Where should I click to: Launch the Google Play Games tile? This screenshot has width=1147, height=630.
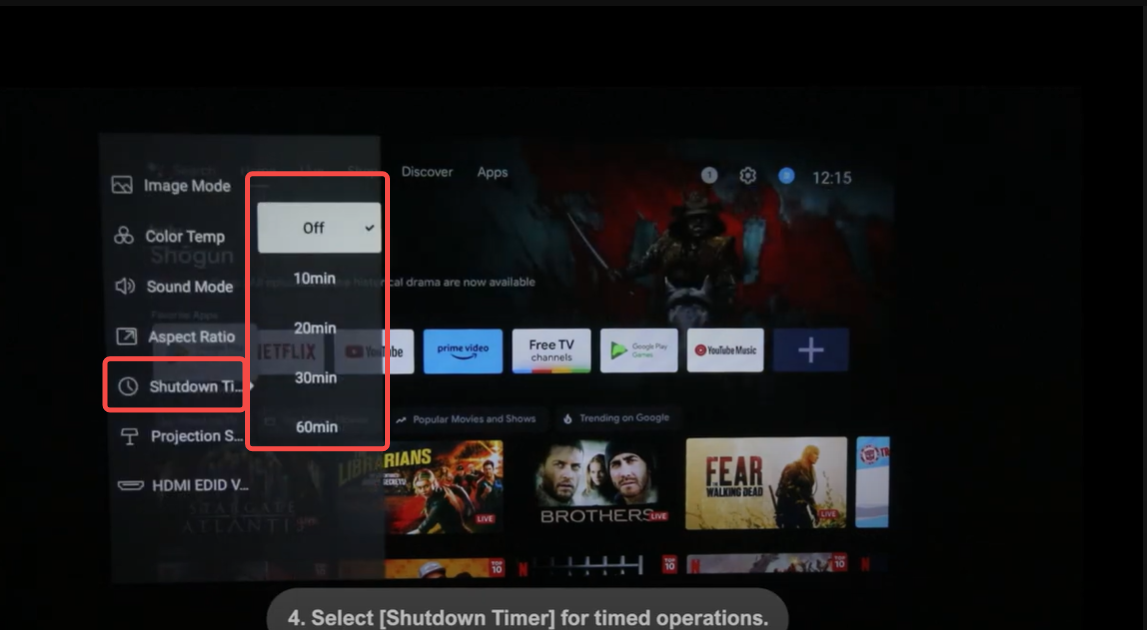pos(639,350)
